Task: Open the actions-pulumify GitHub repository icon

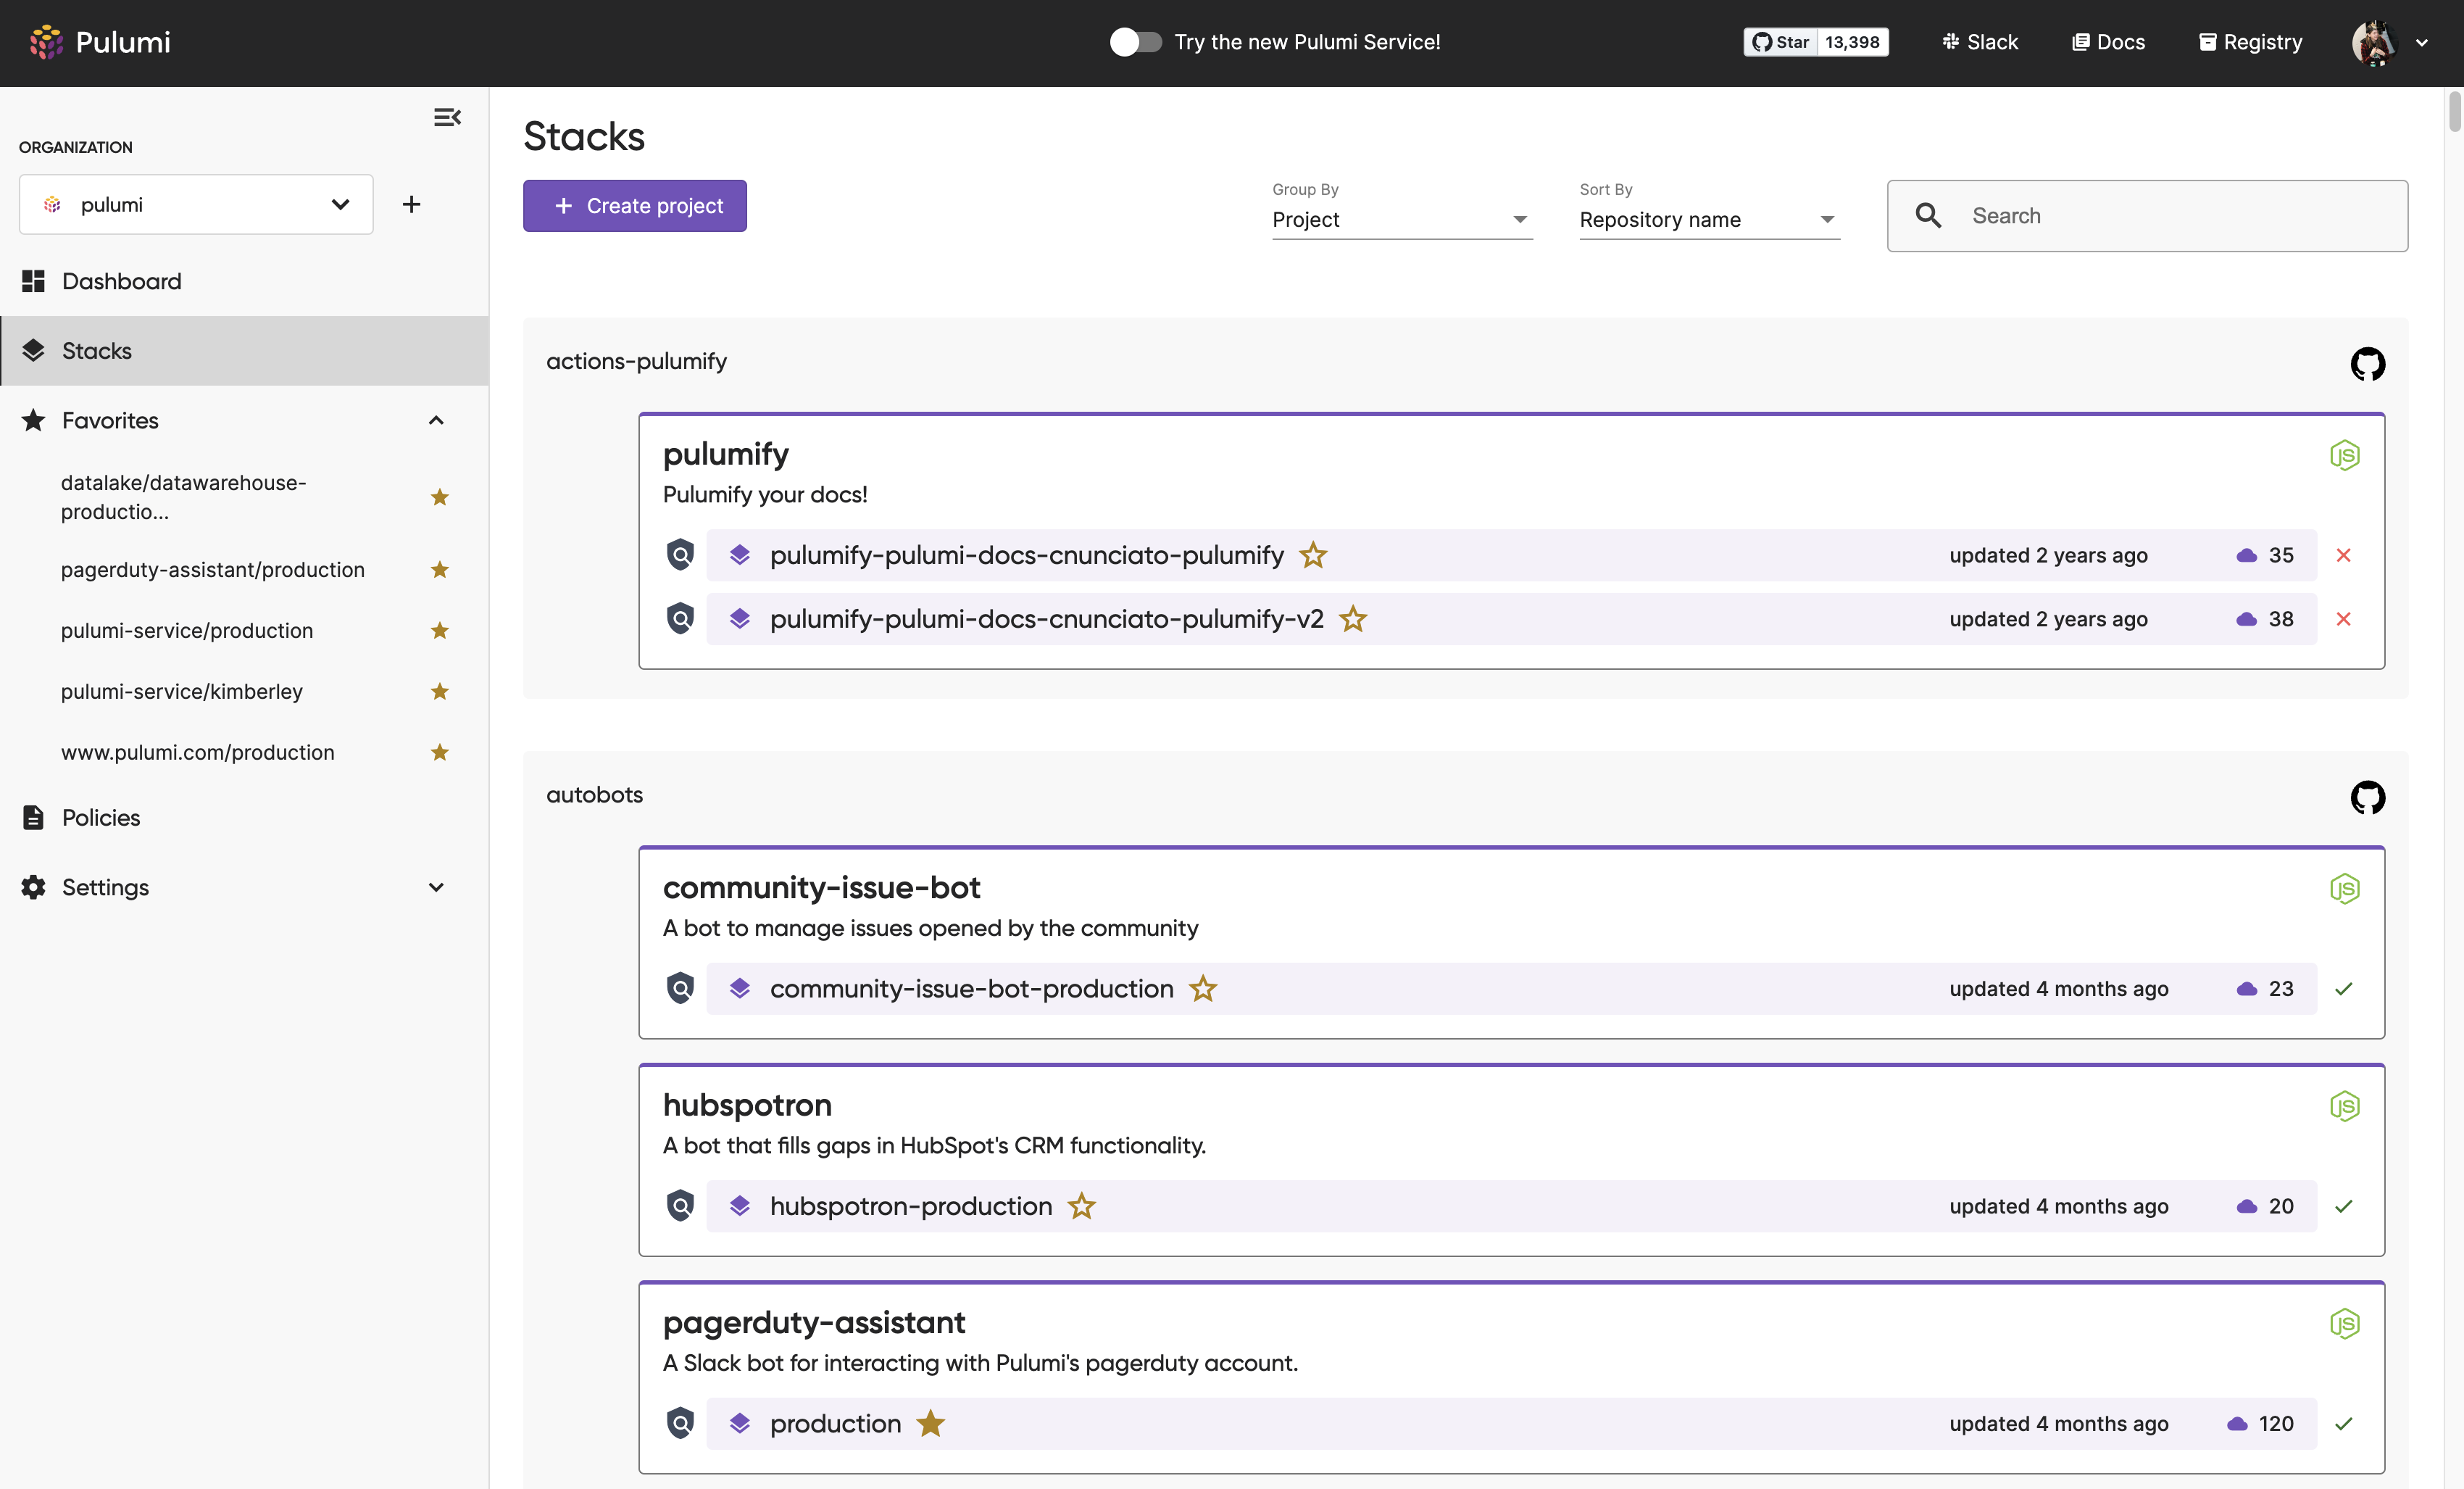Action: (x=2367, y=364)
